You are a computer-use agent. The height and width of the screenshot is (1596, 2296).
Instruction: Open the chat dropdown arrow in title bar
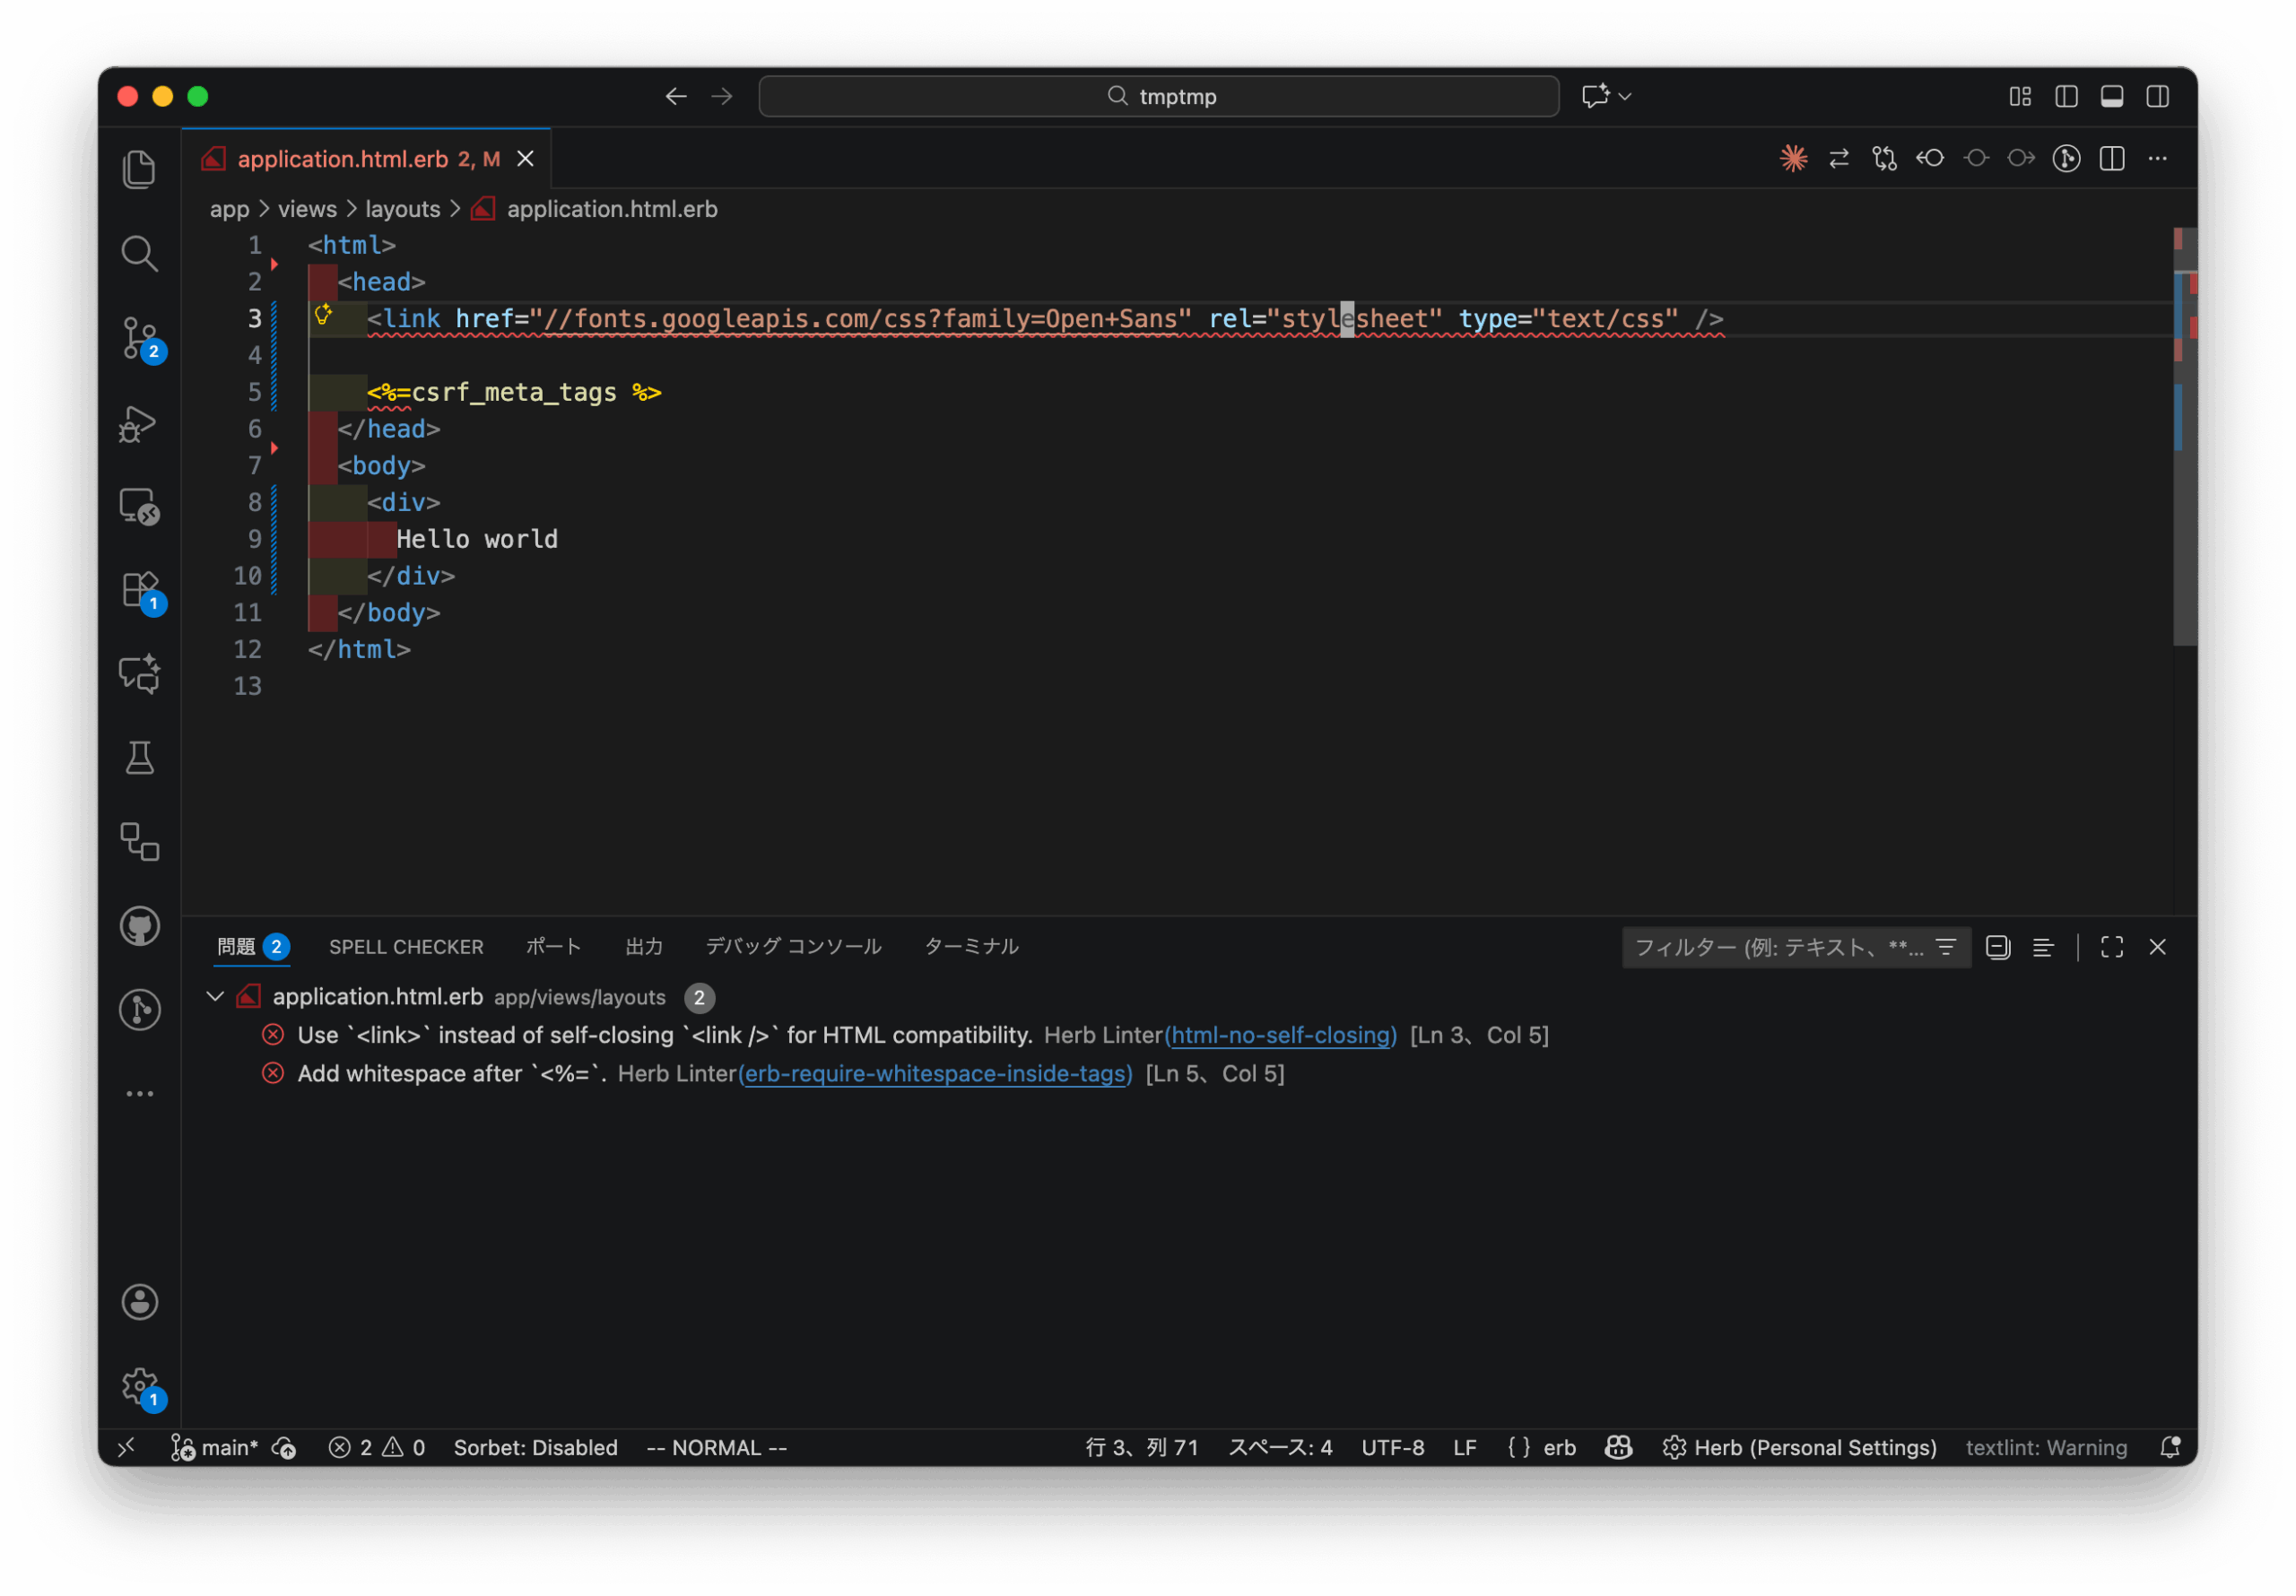point(1625,97)
